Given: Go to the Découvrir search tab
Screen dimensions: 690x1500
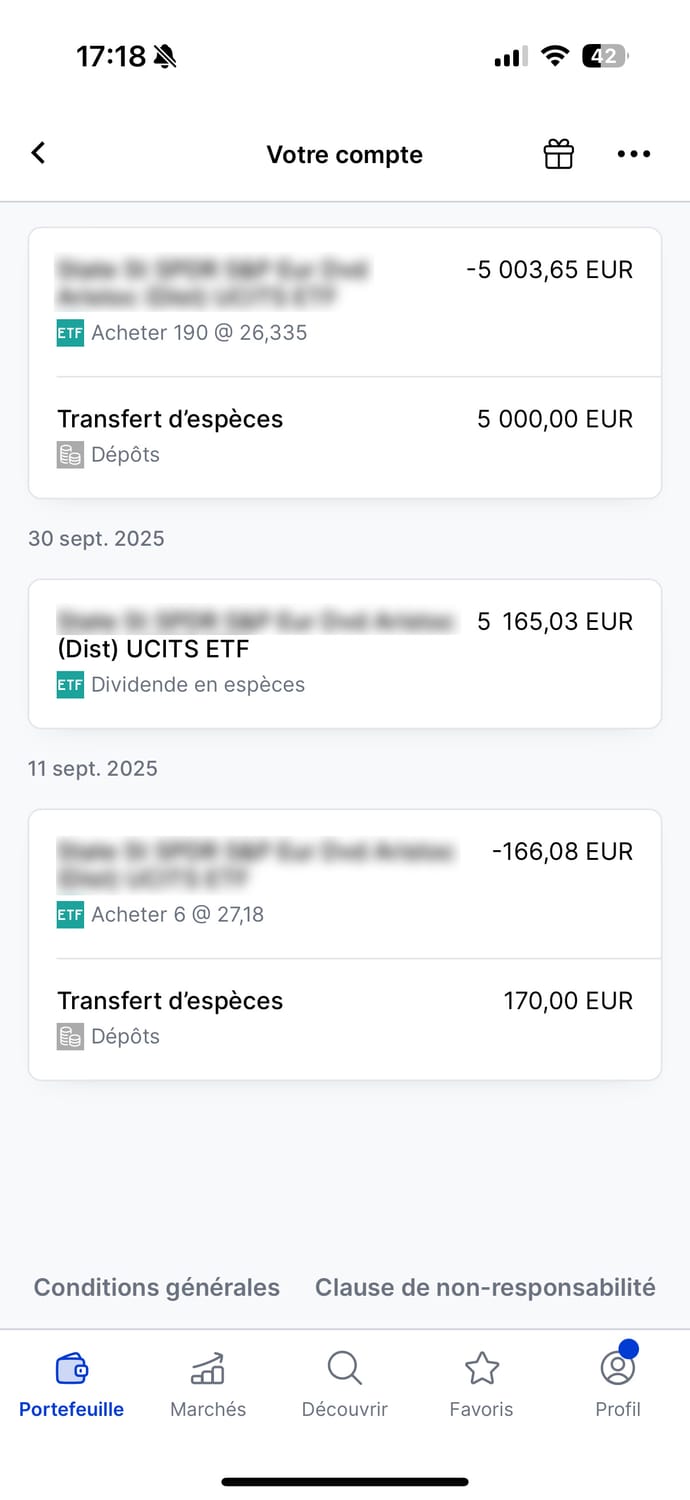Looking at the screenshot, I should point(345,1384).
